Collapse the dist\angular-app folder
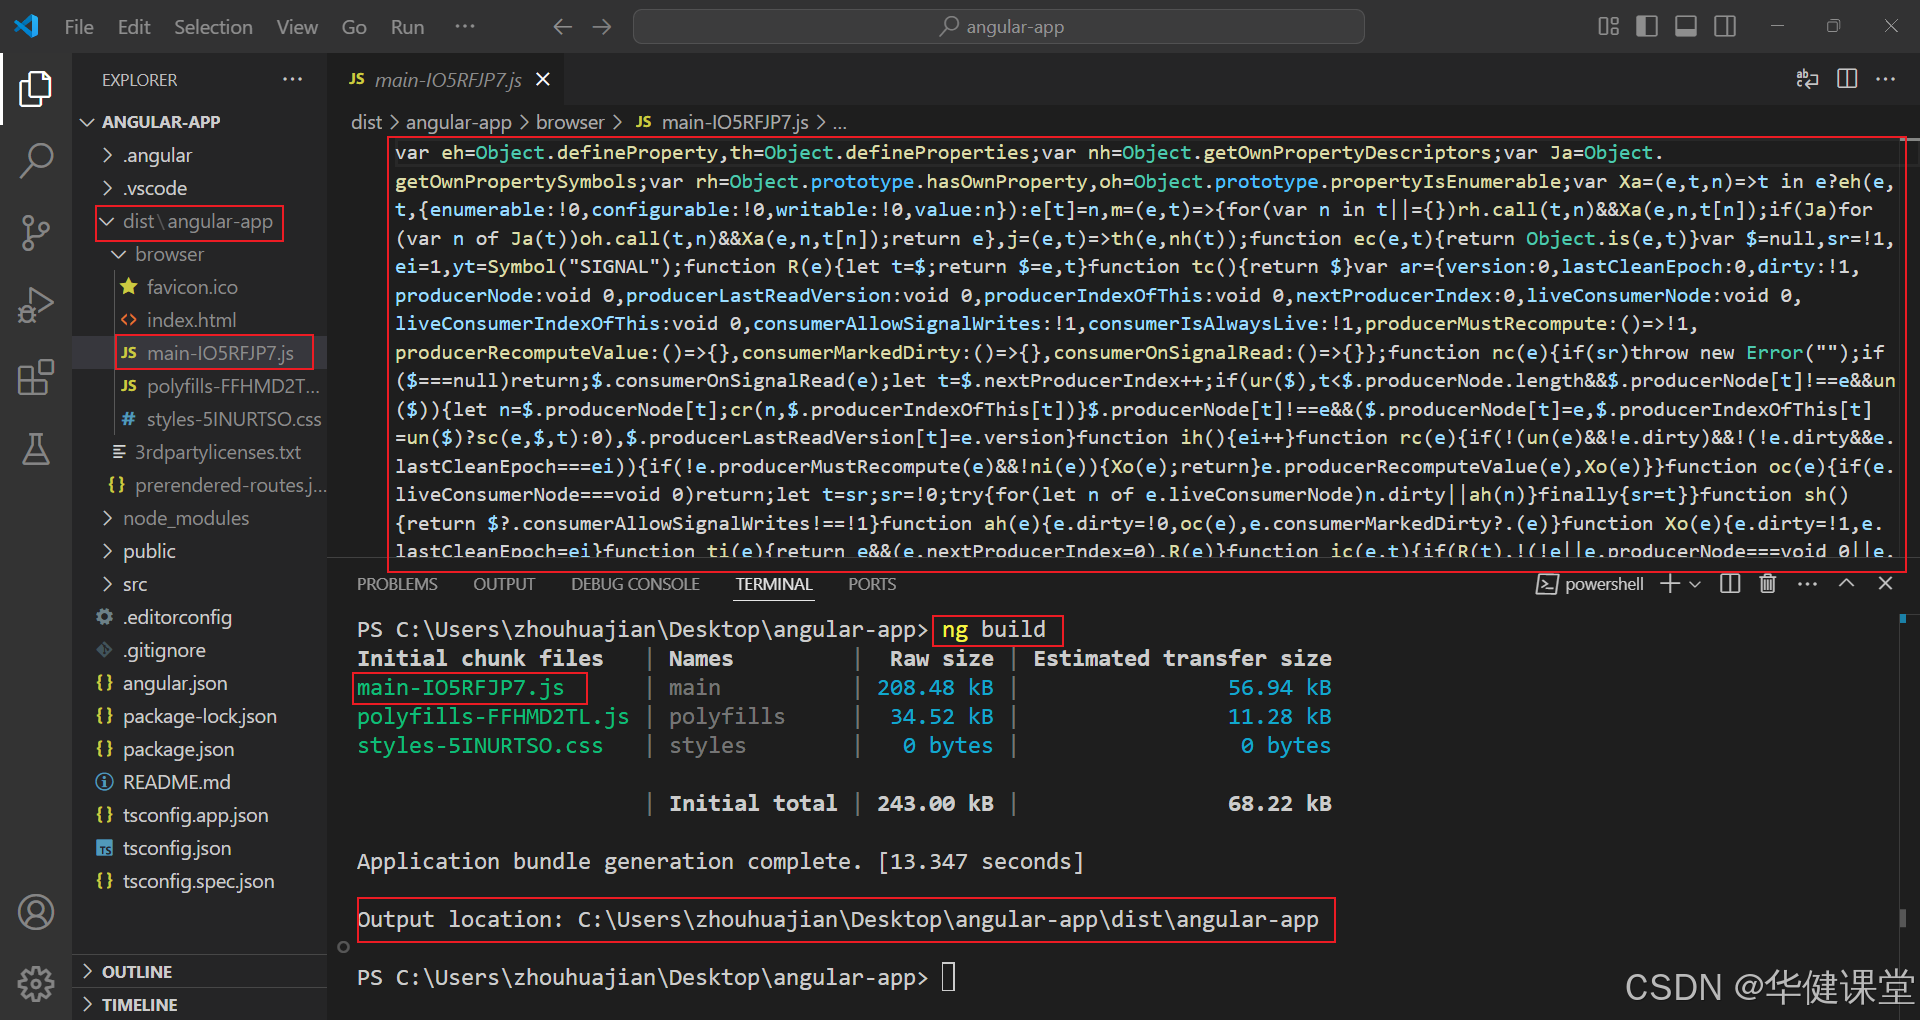The width and height of the screenshot is (1920, 1020). [200, 221]
